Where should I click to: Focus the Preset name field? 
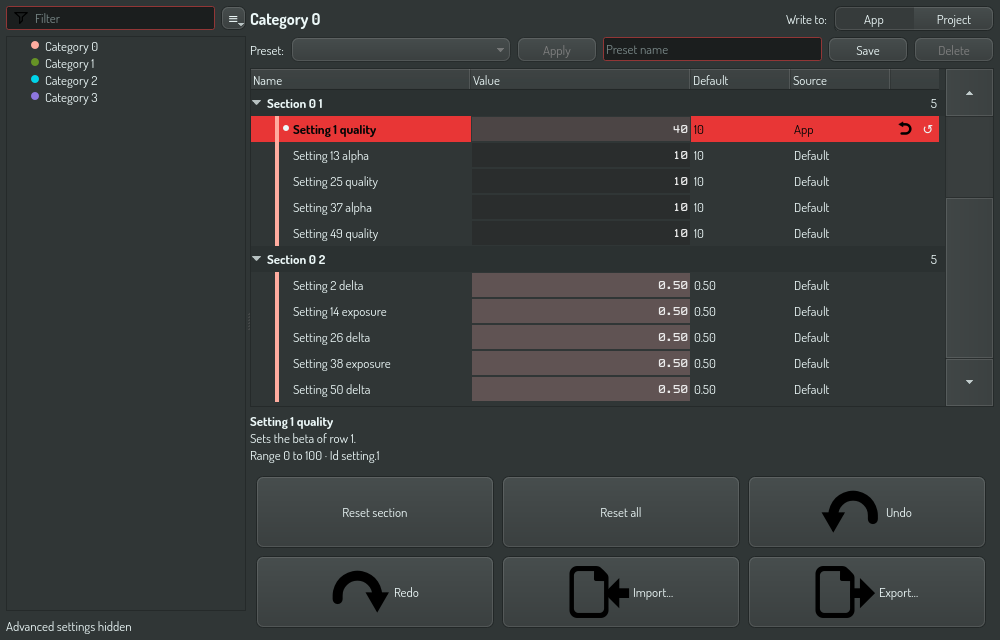[712, 49]
